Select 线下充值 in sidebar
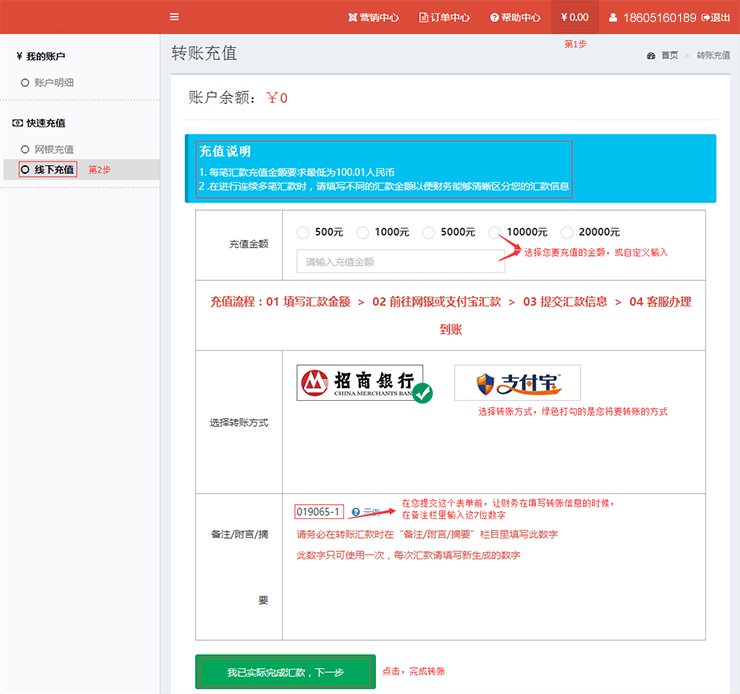The width and height of the screenshot is (740, 694). coord(54,170)
